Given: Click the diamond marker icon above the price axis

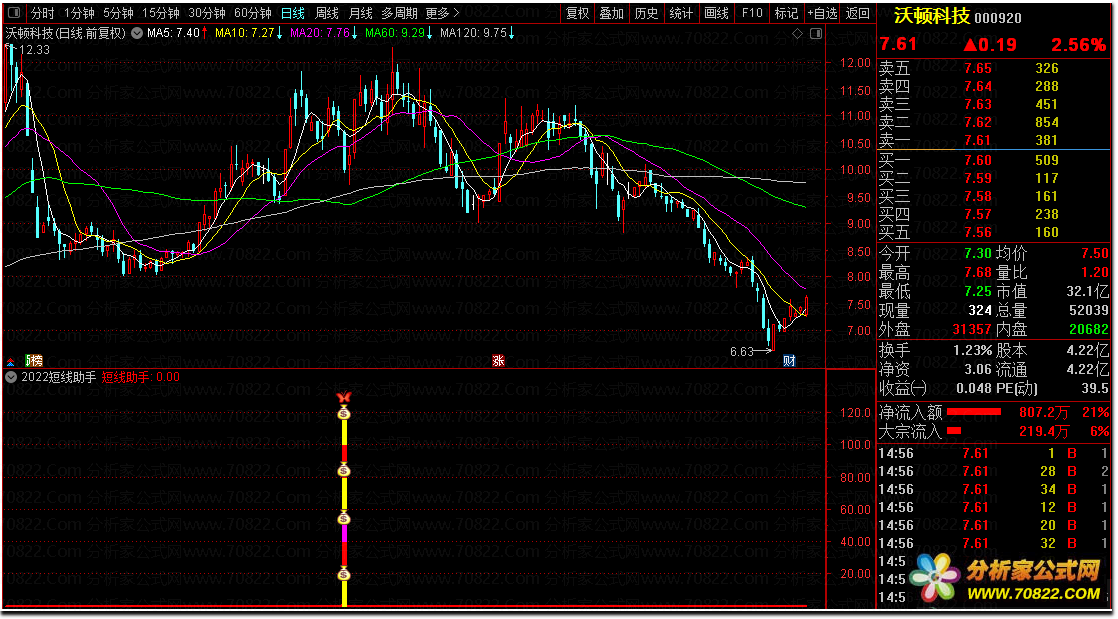Looking at the screenshot, I should 798,33.
